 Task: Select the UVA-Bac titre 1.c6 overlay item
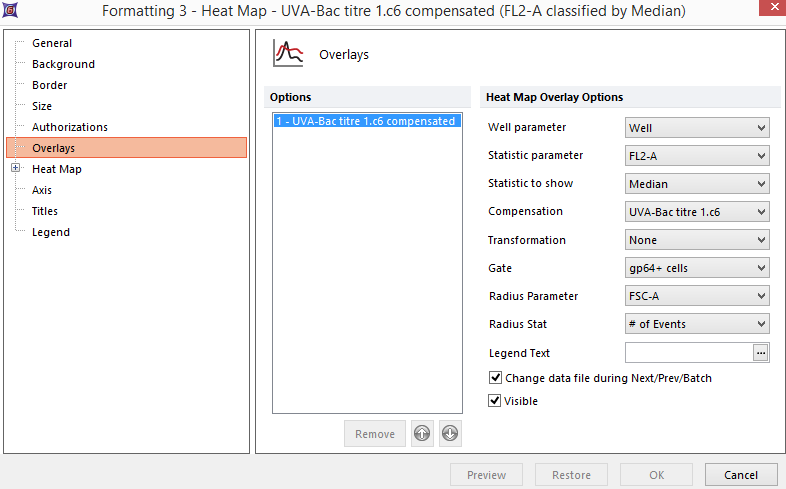pos(366,121)
